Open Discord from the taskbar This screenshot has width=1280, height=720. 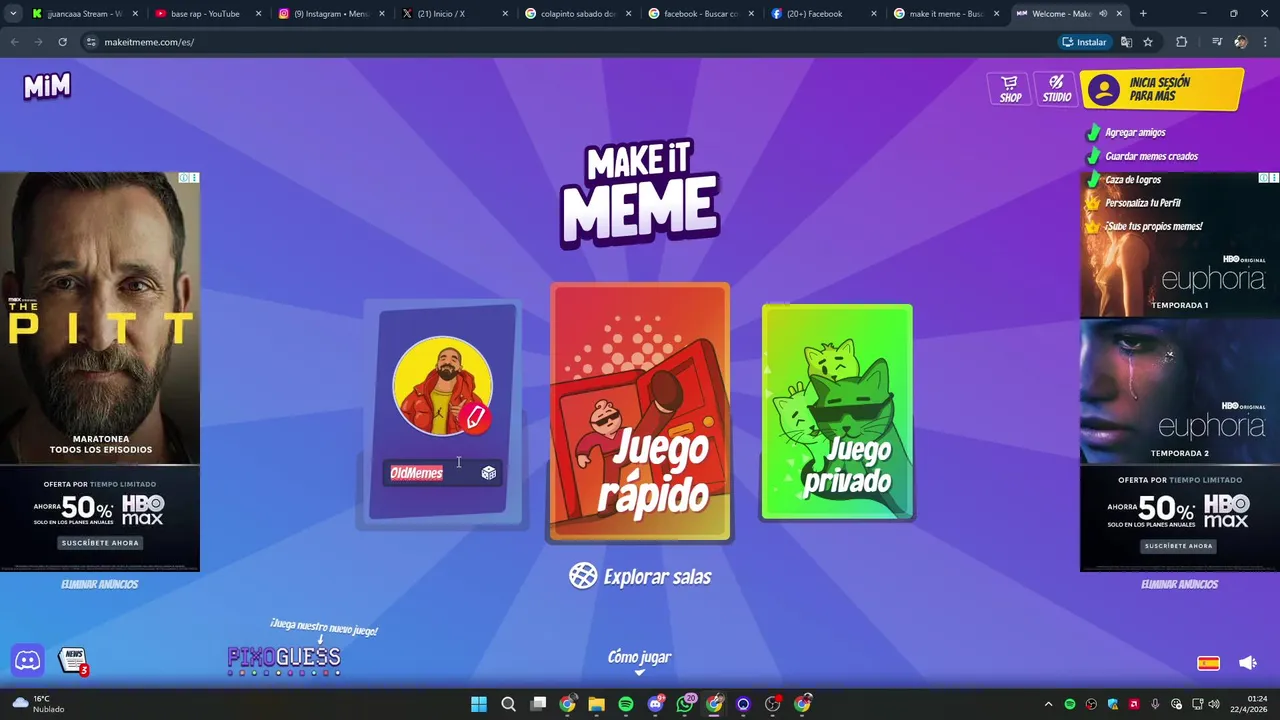point(655,704)
